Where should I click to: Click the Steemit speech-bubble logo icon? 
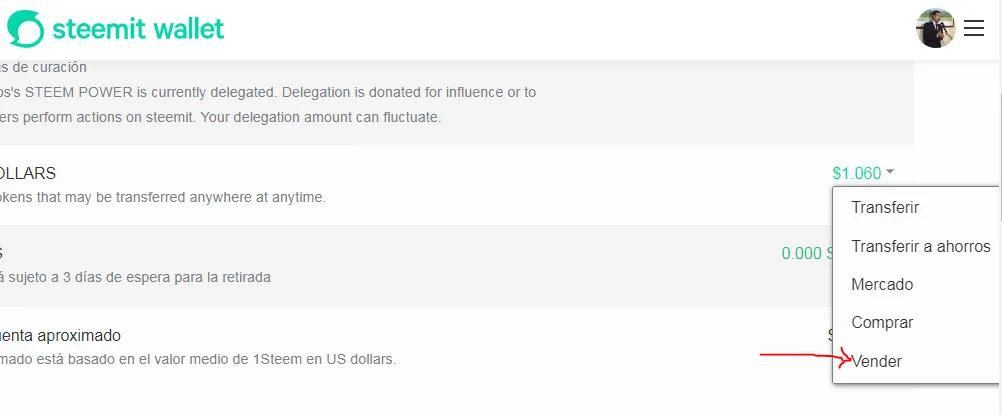point(25,28)
